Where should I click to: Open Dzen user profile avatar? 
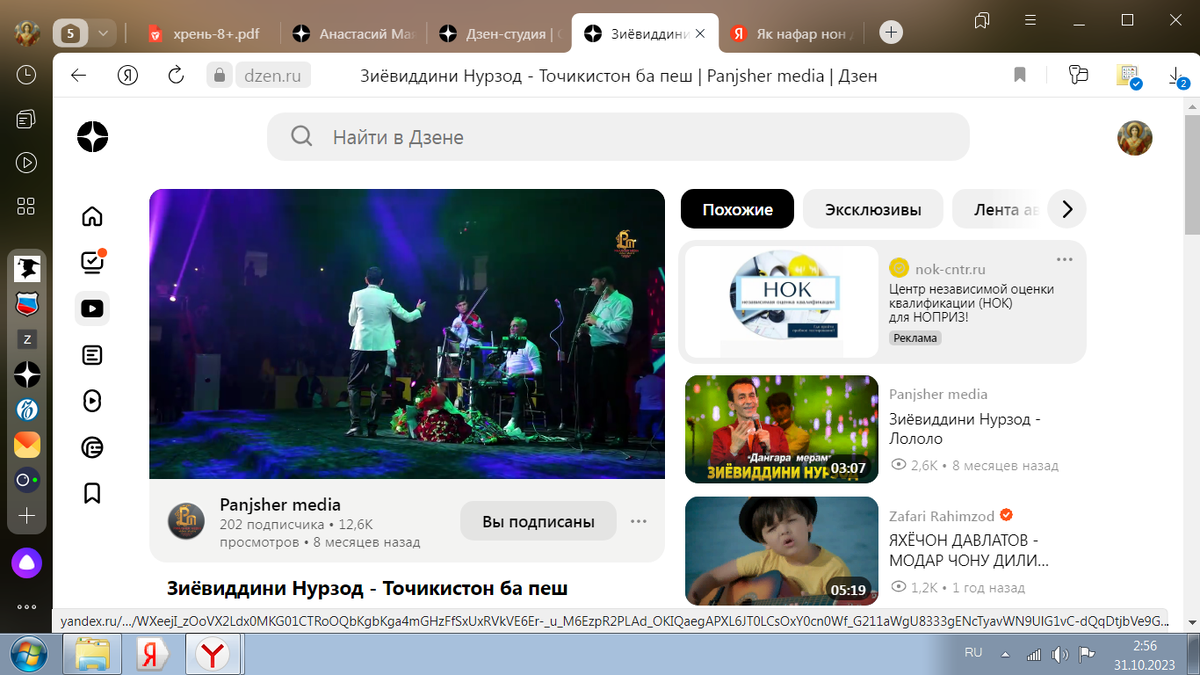point(1134,137)
